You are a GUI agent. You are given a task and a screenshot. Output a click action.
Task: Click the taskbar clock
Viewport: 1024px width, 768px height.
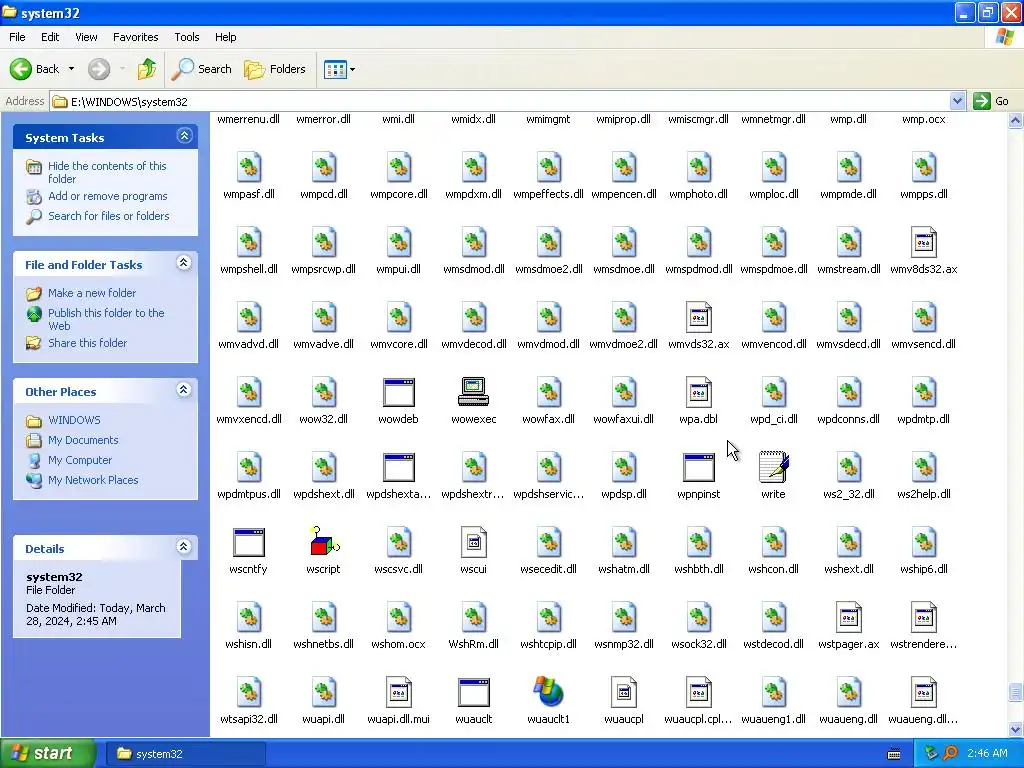coord(987,753)
